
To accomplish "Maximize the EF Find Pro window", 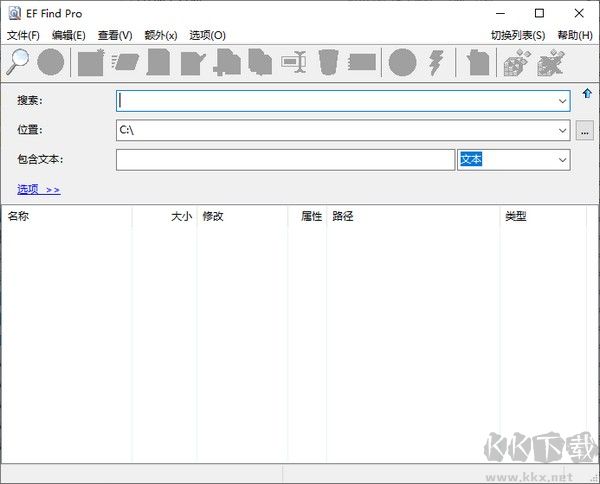I will point(539,13).
